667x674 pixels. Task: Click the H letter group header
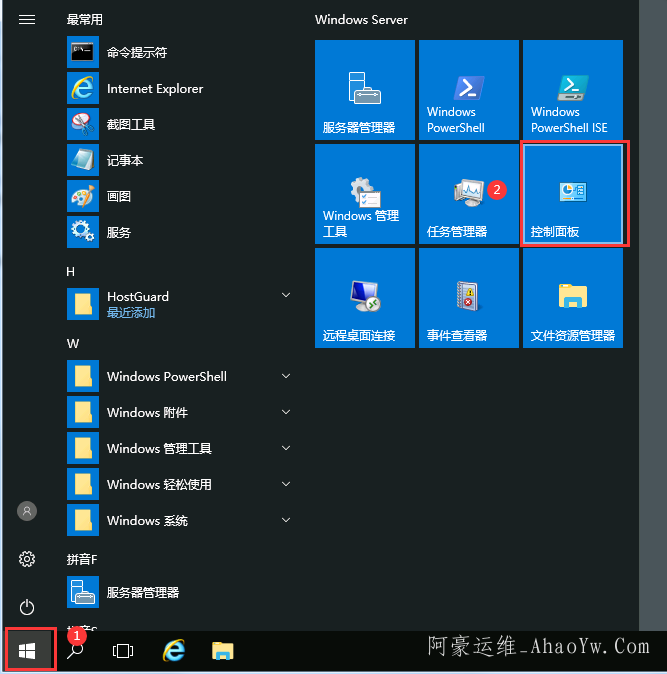70,272
